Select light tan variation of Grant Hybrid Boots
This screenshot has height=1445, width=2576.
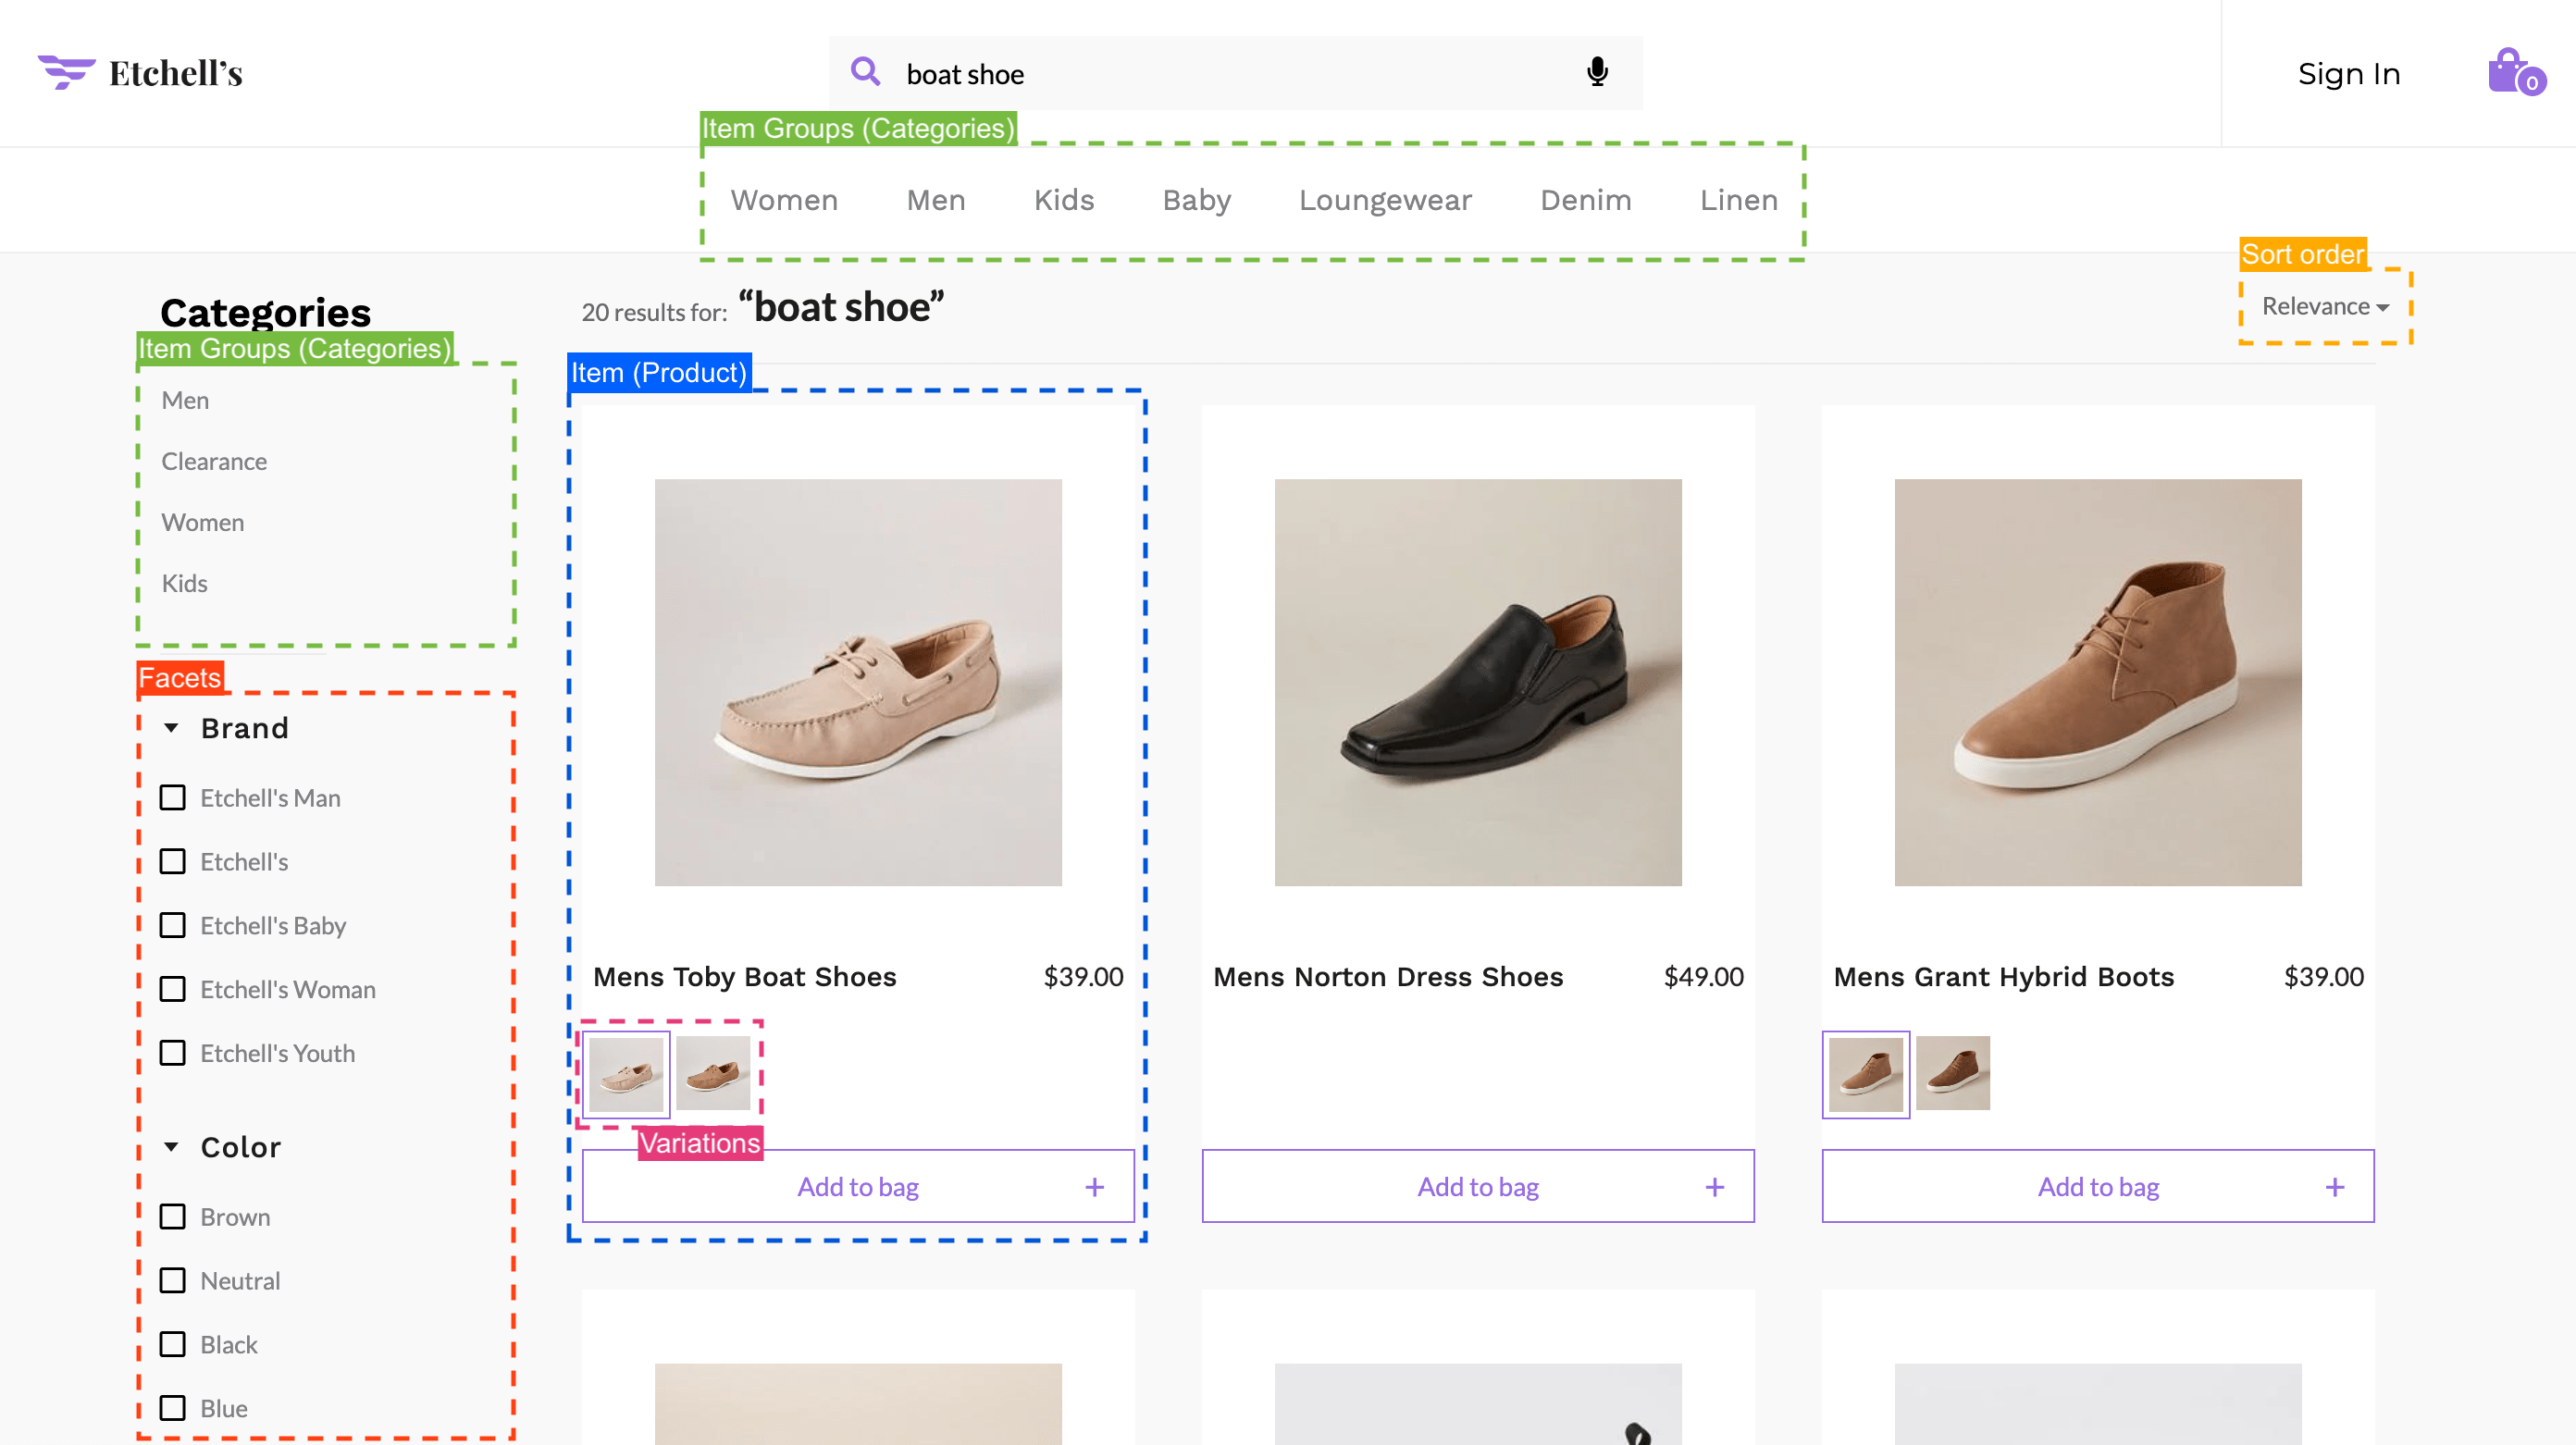1866,1074
